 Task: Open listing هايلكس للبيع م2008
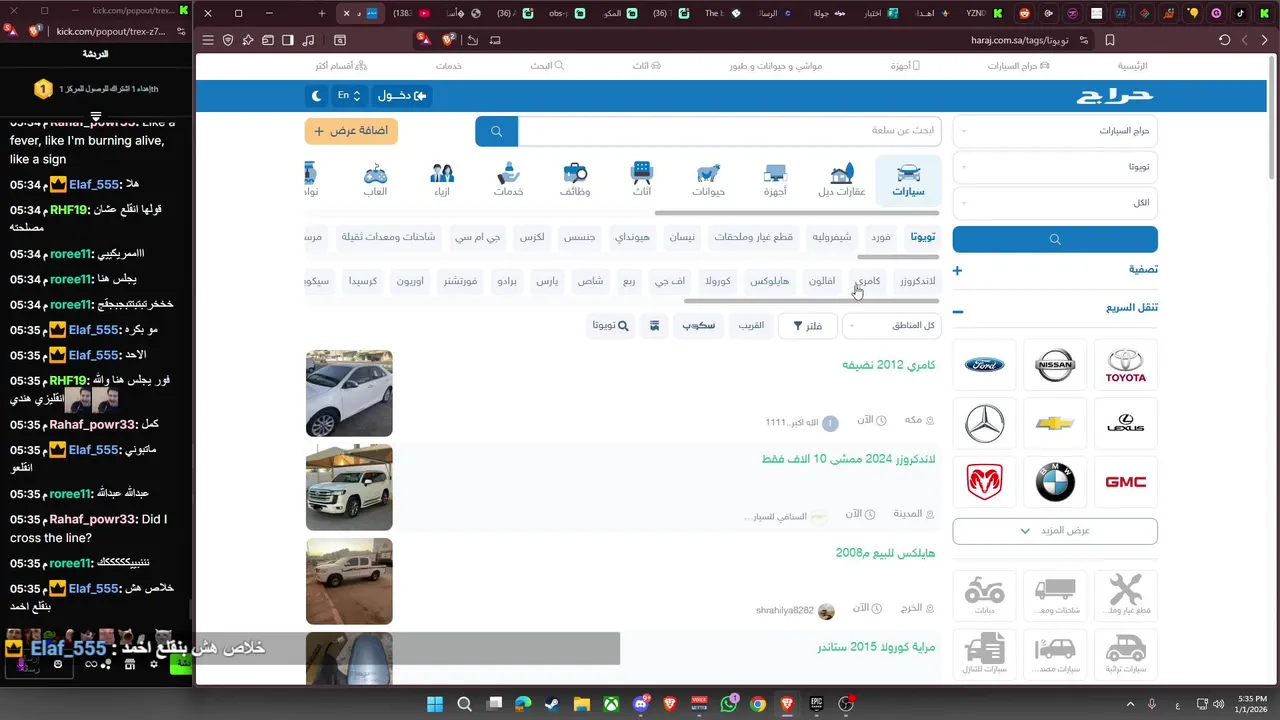[x=885, y=553]
